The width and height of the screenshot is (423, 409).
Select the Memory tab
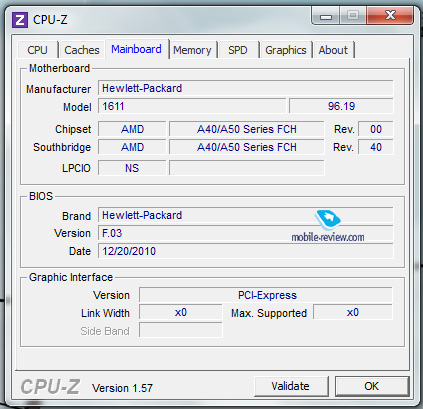pyautogui.click(x=192, y=50)
